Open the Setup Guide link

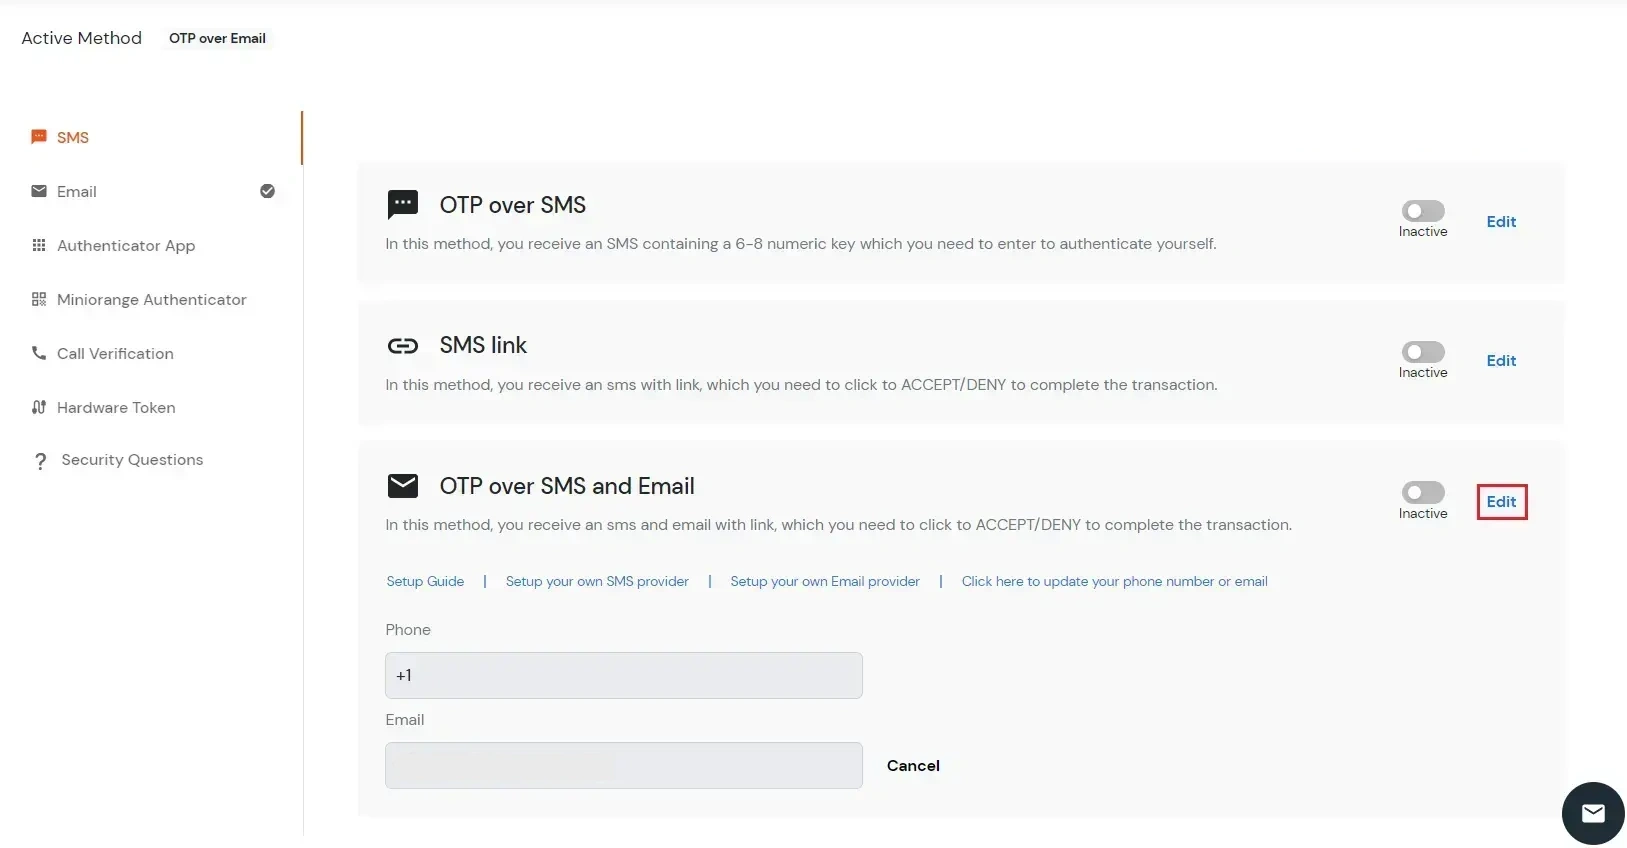point(425,581)
